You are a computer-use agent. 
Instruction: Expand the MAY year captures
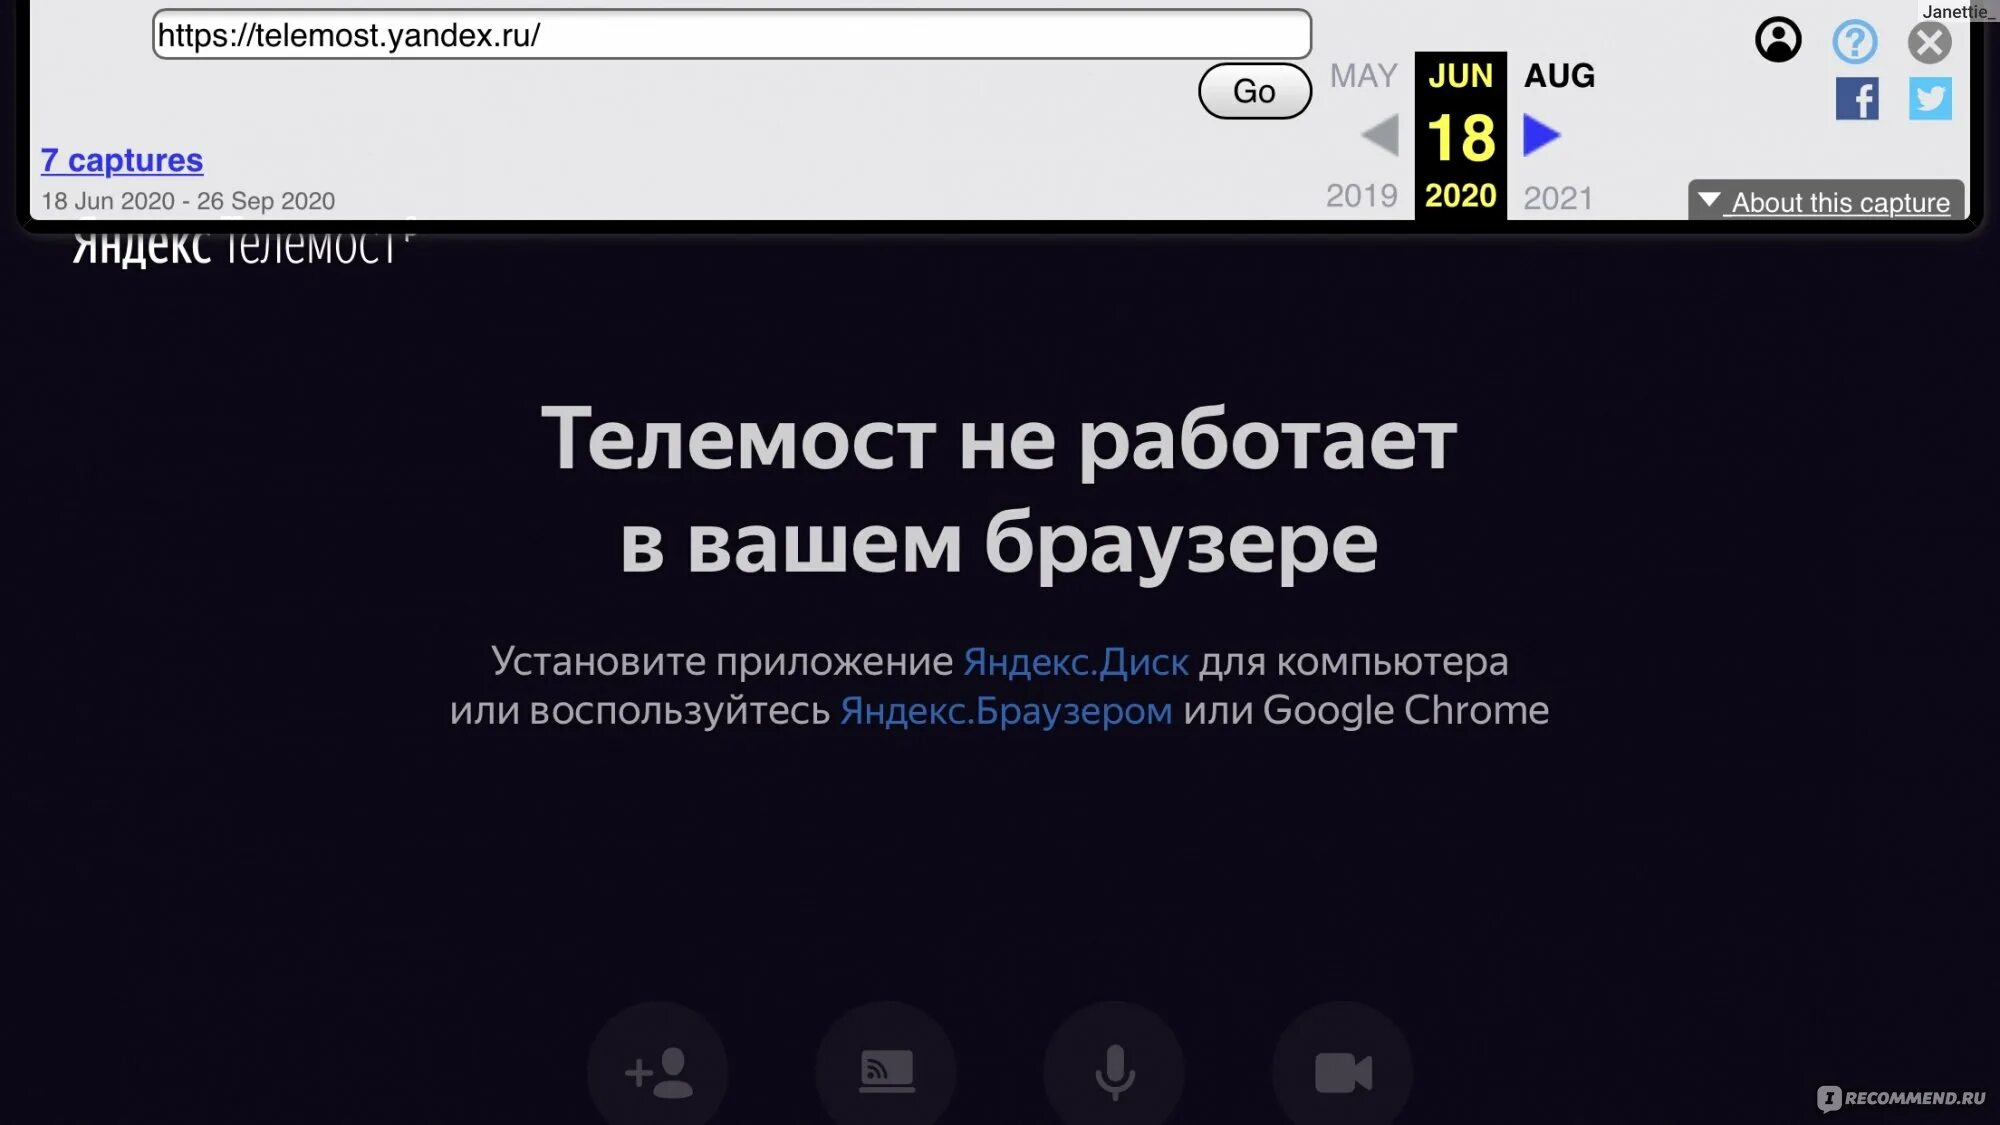click(x=1363, y=76)
